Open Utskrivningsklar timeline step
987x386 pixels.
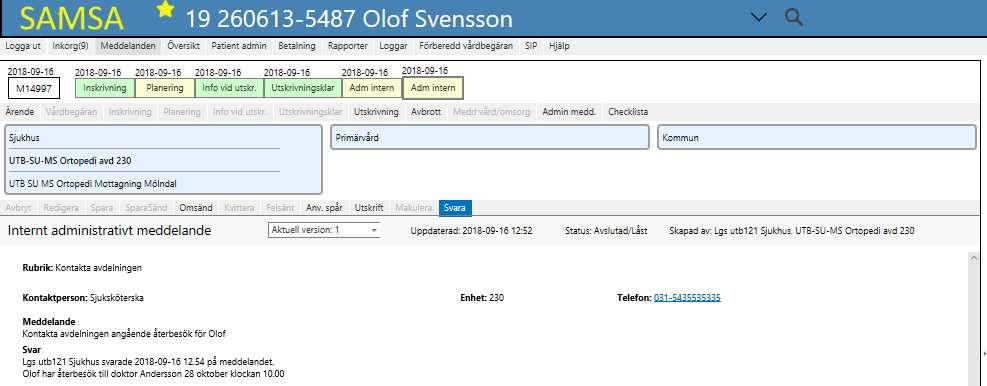coord(303,88)
